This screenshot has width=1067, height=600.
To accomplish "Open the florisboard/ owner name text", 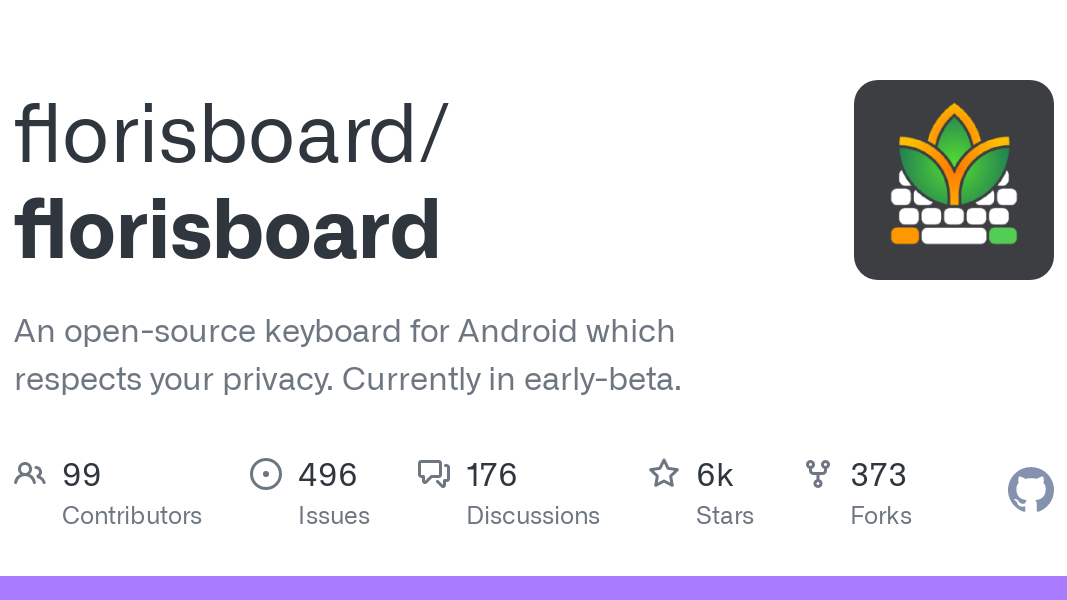I will click(231, 134).
